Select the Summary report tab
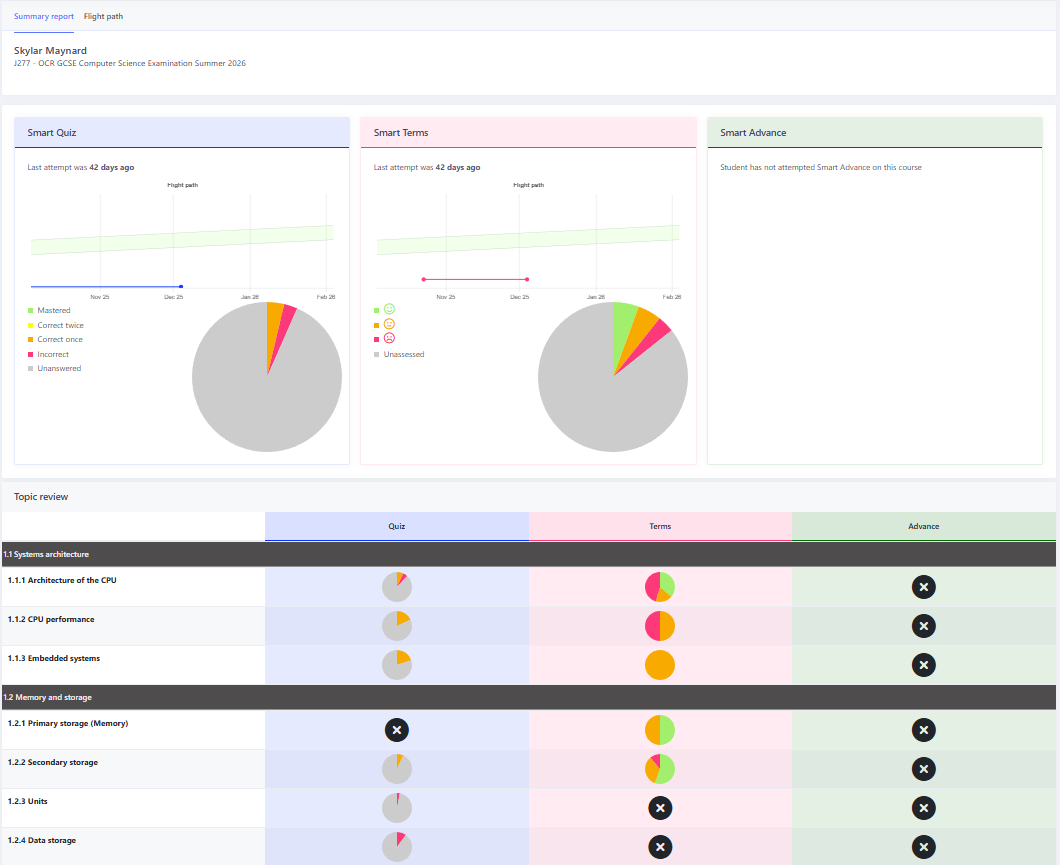 click(x=43, y=16)
